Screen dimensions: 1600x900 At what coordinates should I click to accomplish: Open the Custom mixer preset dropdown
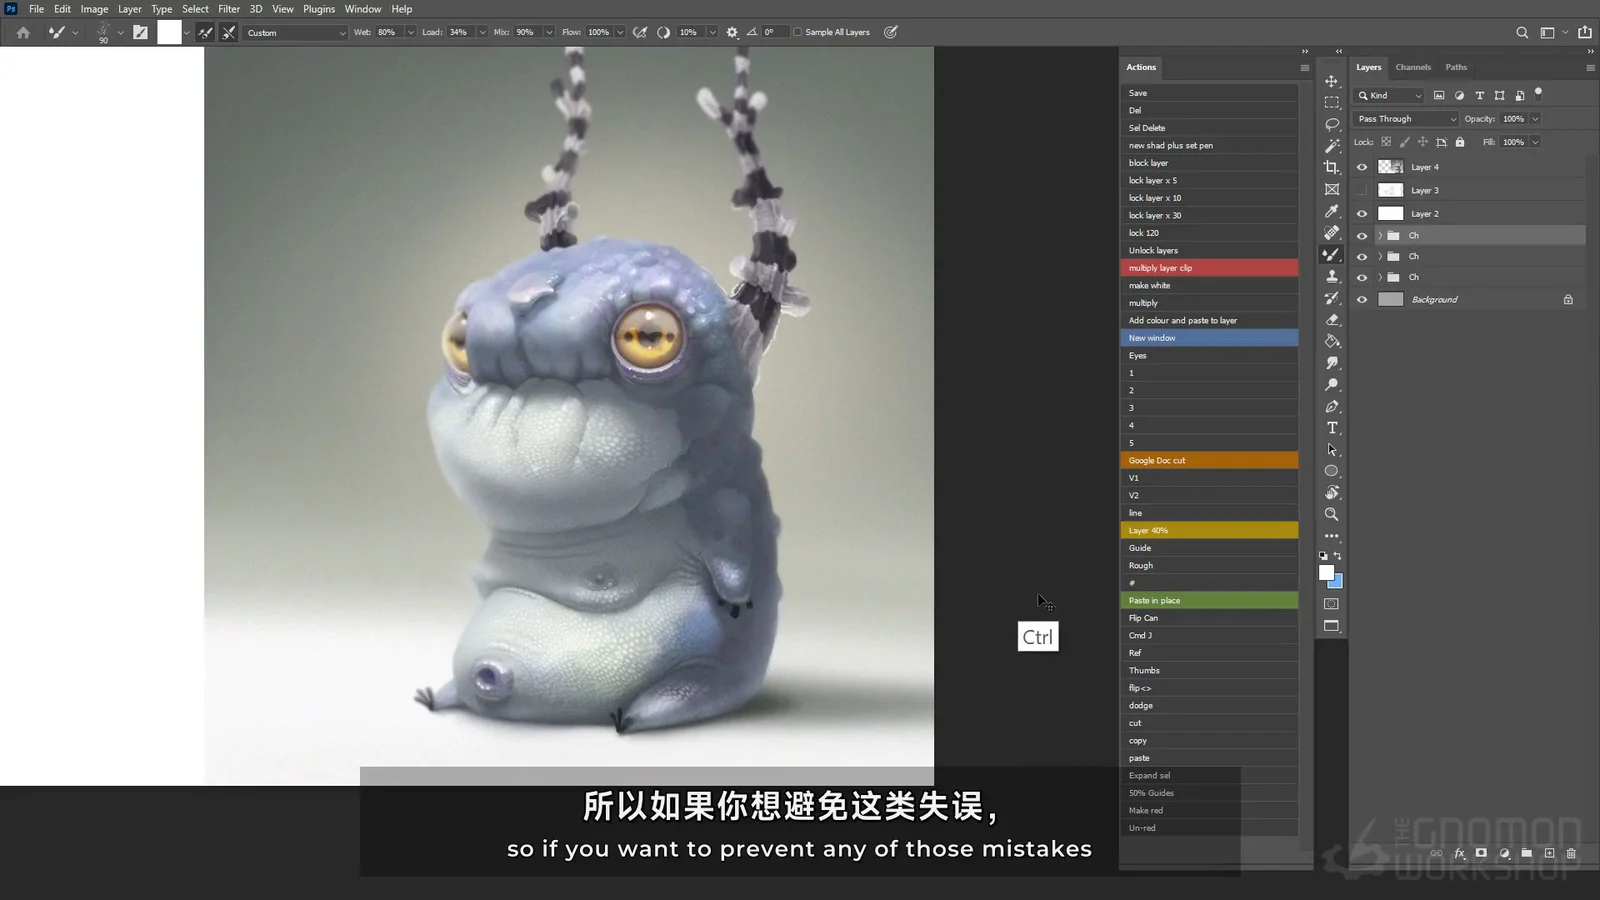296,32
